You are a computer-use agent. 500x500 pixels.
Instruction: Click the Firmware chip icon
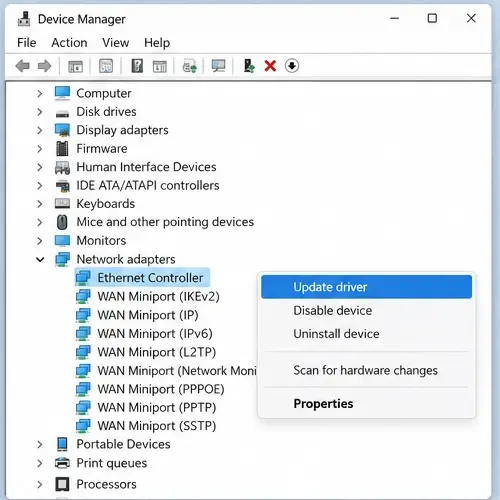[62, 149]
